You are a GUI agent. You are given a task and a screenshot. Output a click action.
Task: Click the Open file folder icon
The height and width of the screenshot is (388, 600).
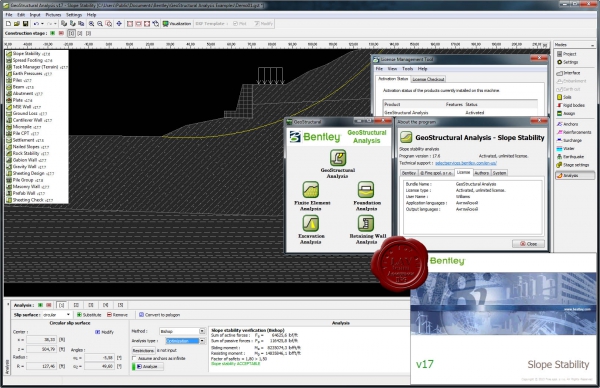coord(16,24)
